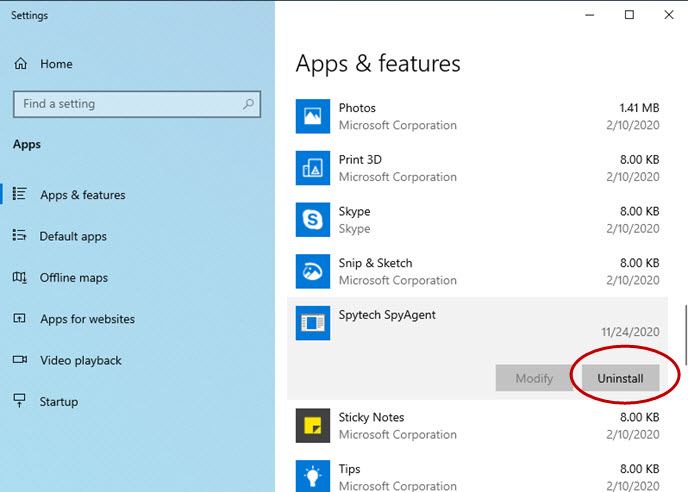This screenshot has height=492, width=688.
Task: Click the Default apps icon
Action: [x=20, y=235]
